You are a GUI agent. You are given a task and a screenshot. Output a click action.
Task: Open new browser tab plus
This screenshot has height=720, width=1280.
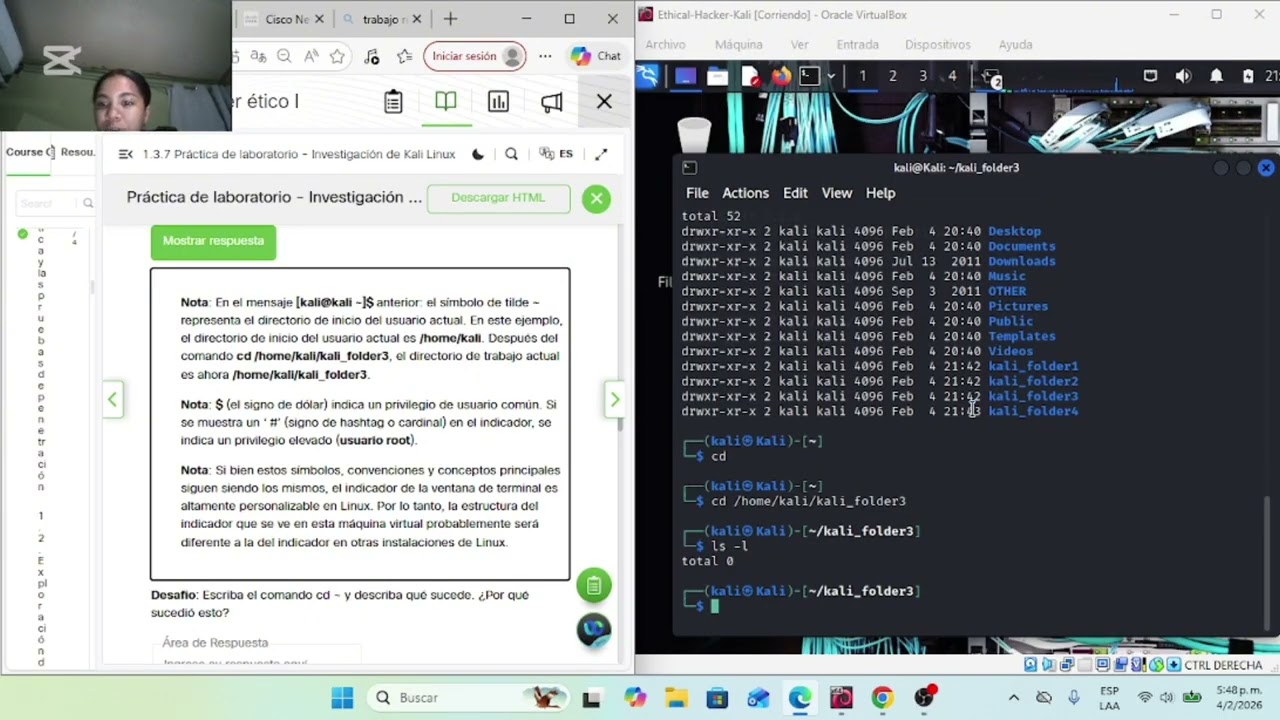coord(450,19)
